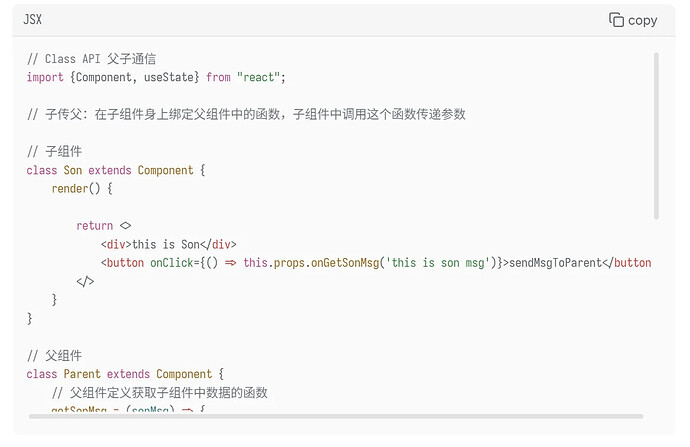Click the copy icon in code header
The width and height of the screenshot is (690, 447).
click(x=616, y=20)
